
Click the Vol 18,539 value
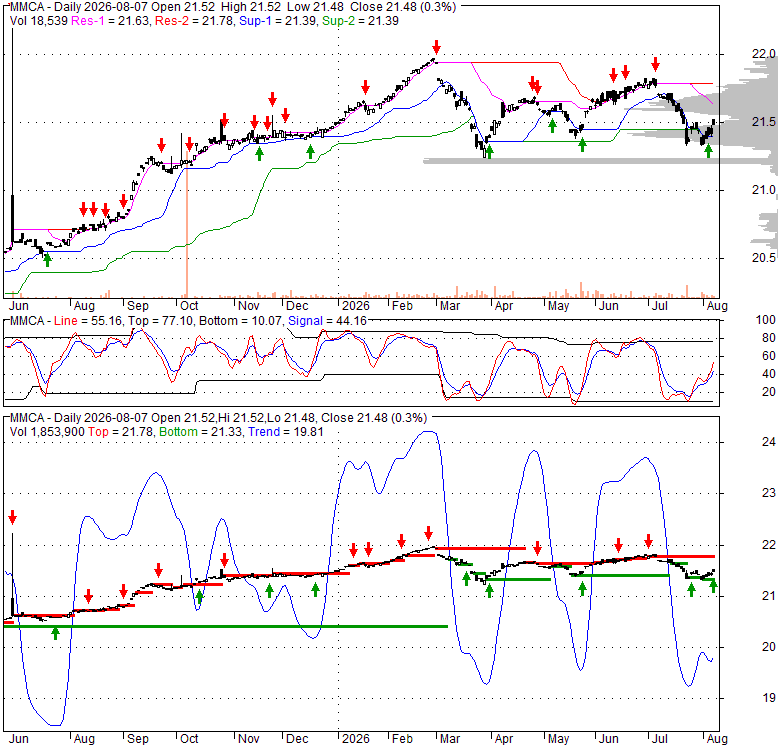tap(38, 21)
